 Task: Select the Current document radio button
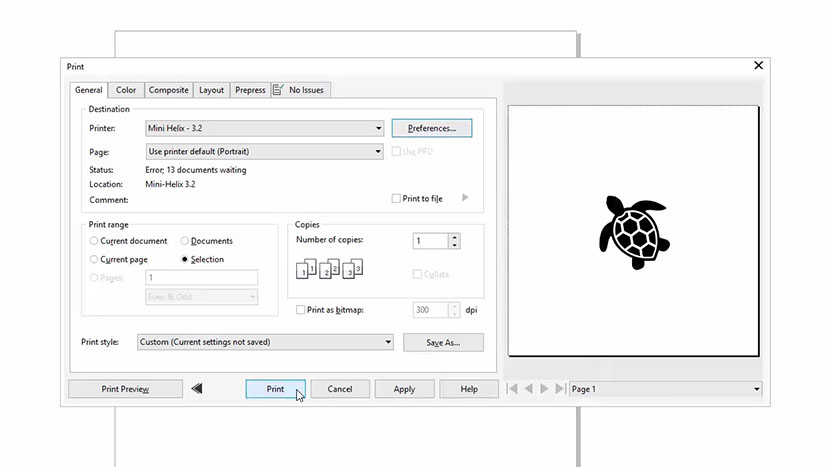coord(94,241)
